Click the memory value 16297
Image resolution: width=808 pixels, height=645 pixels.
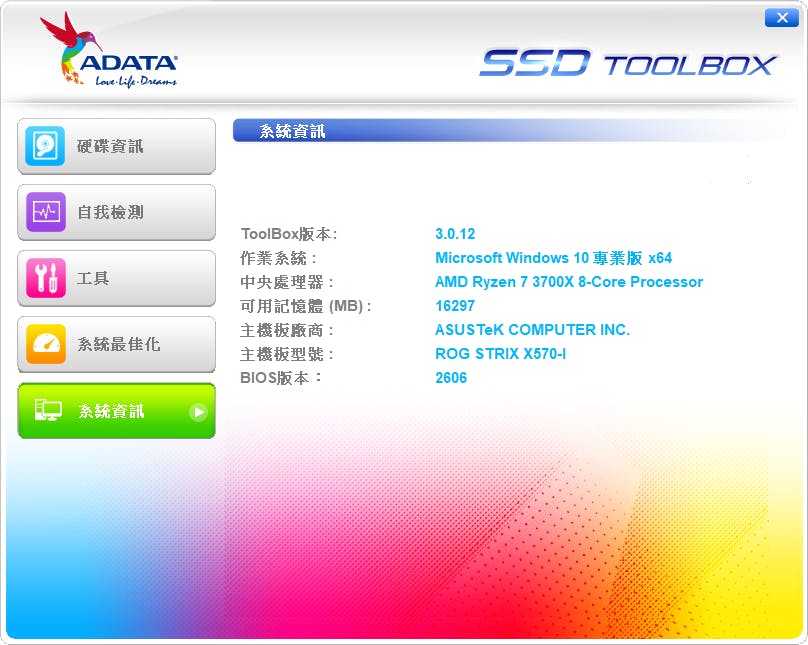point(454,305)
